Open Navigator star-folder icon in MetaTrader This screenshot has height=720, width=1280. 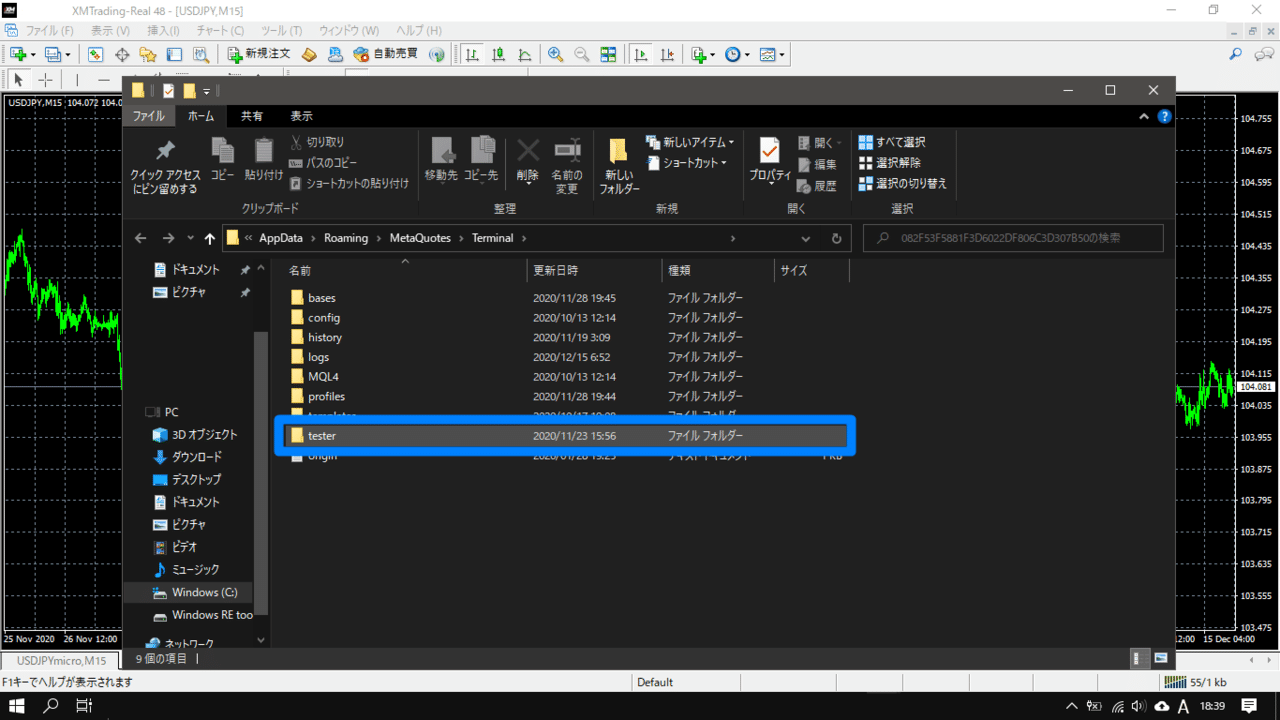(x=148, y=54)
